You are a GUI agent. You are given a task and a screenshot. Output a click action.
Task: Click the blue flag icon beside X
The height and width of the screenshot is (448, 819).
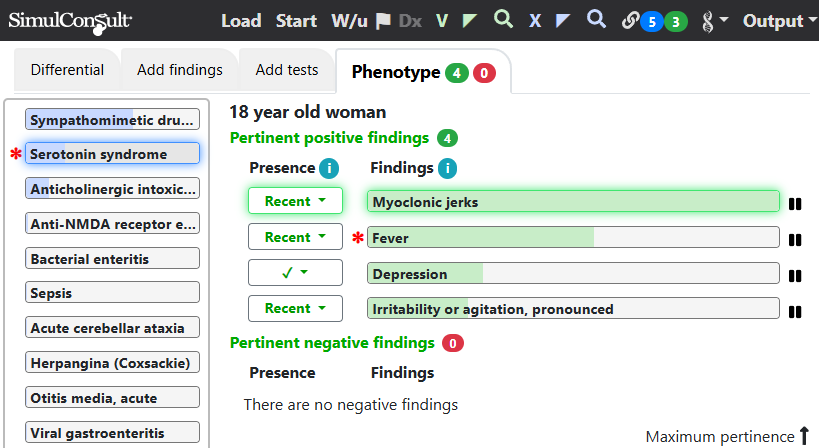click(563, 21)
